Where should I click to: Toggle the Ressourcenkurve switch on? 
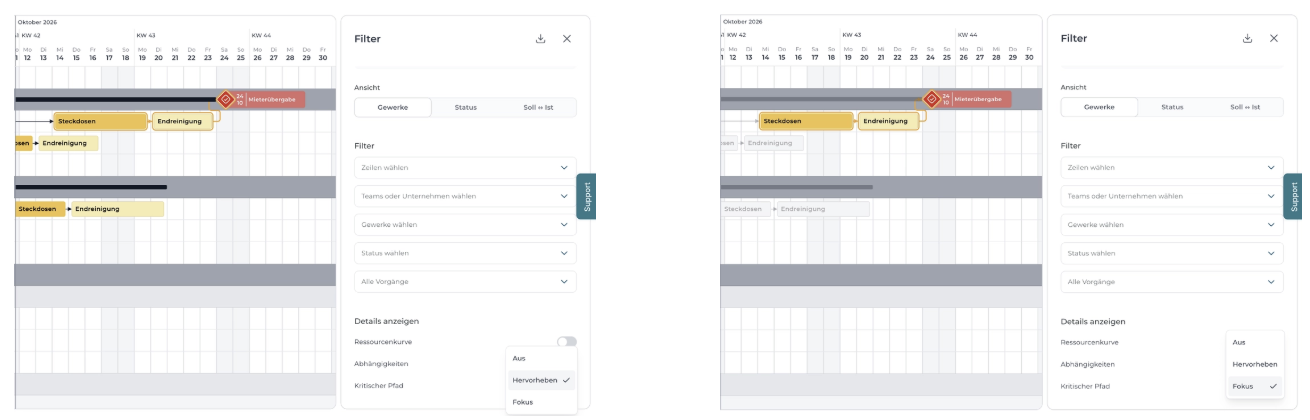click(x=567, y=342)
